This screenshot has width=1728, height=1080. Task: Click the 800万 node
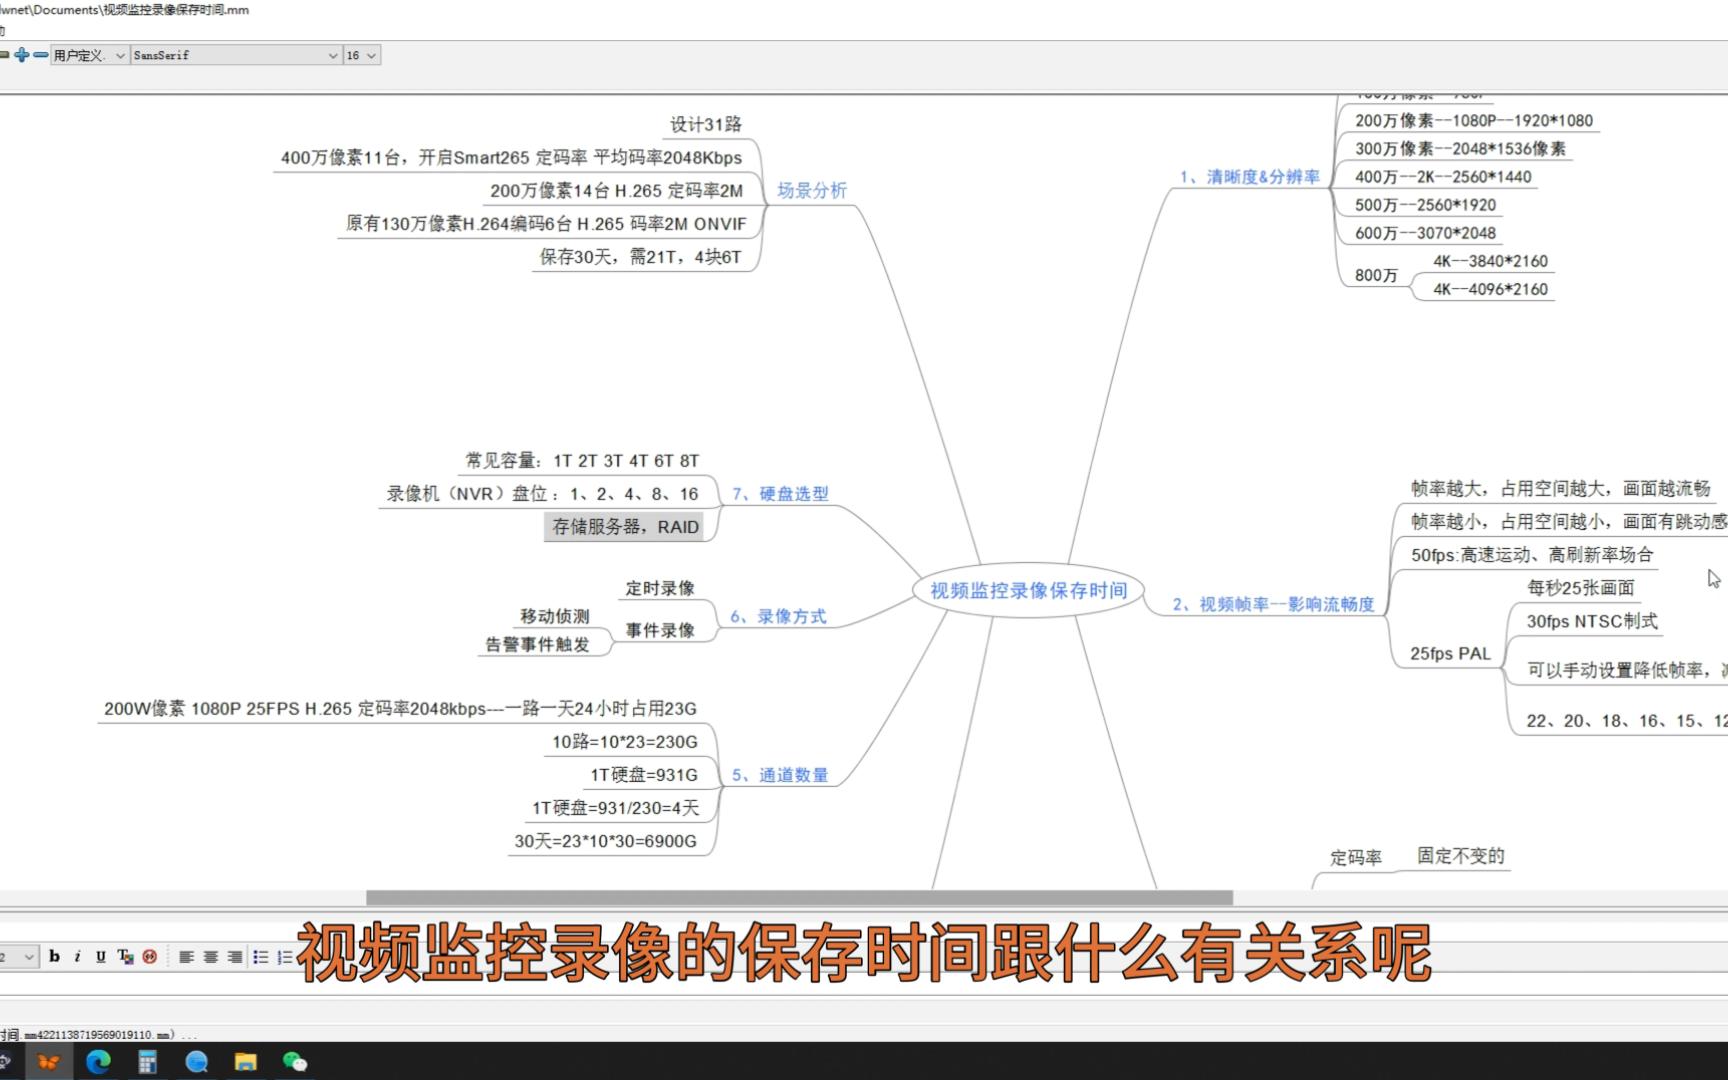click(1376, 275)
